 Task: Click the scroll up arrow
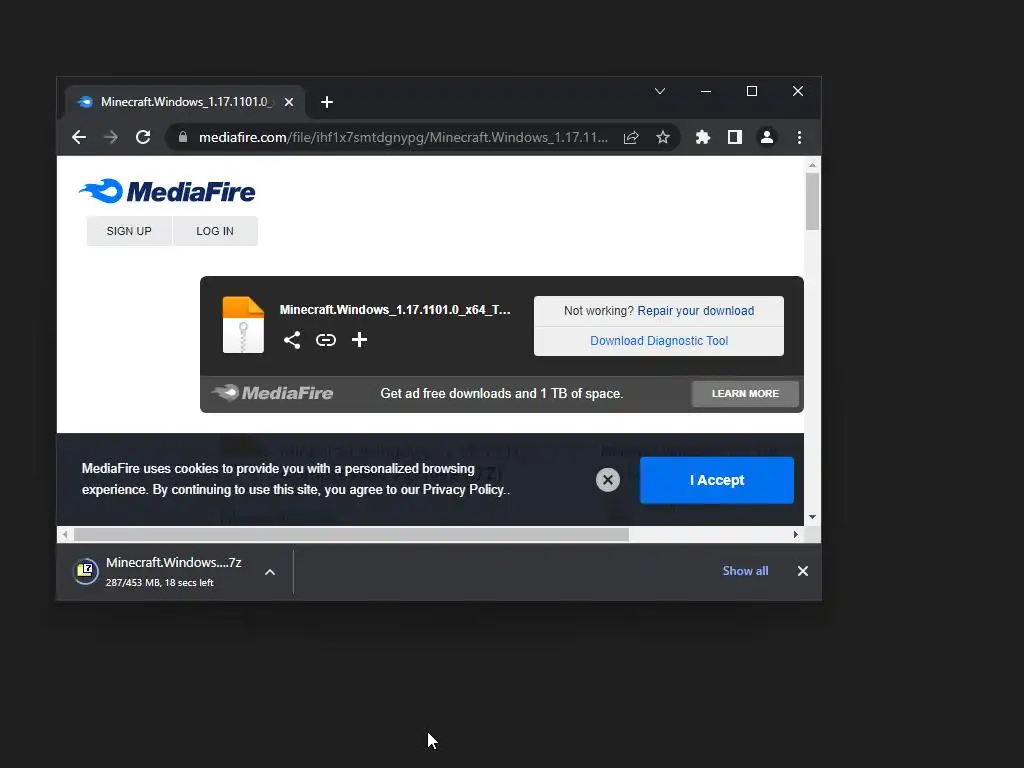point(812,165)
